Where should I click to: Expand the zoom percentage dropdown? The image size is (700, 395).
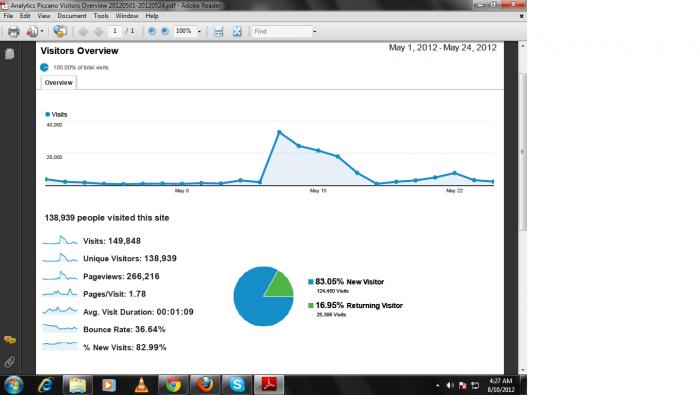point(199,32)
